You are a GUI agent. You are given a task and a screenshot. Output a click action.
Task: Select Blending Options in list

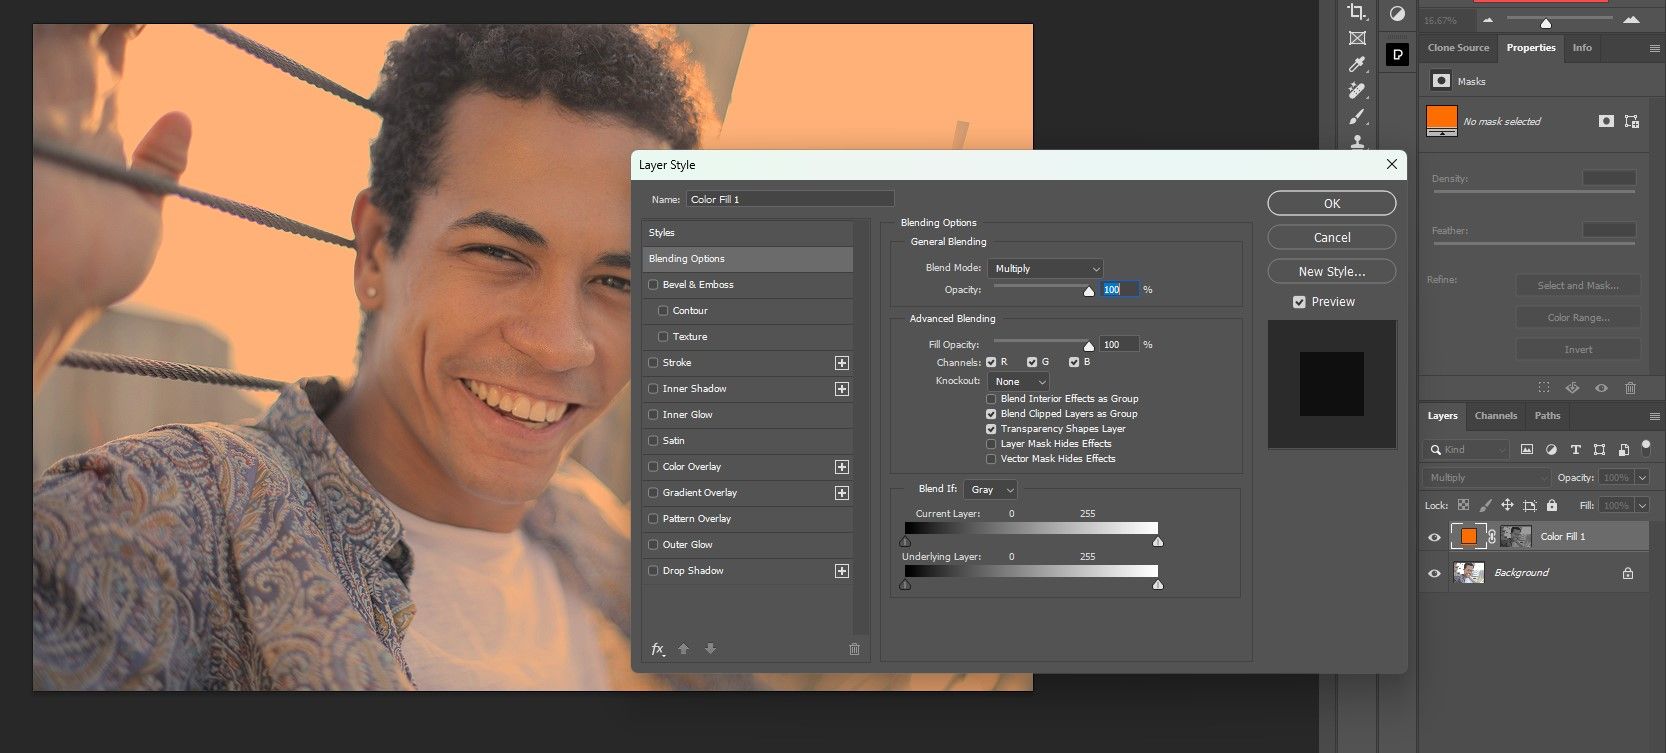(747, 259)
